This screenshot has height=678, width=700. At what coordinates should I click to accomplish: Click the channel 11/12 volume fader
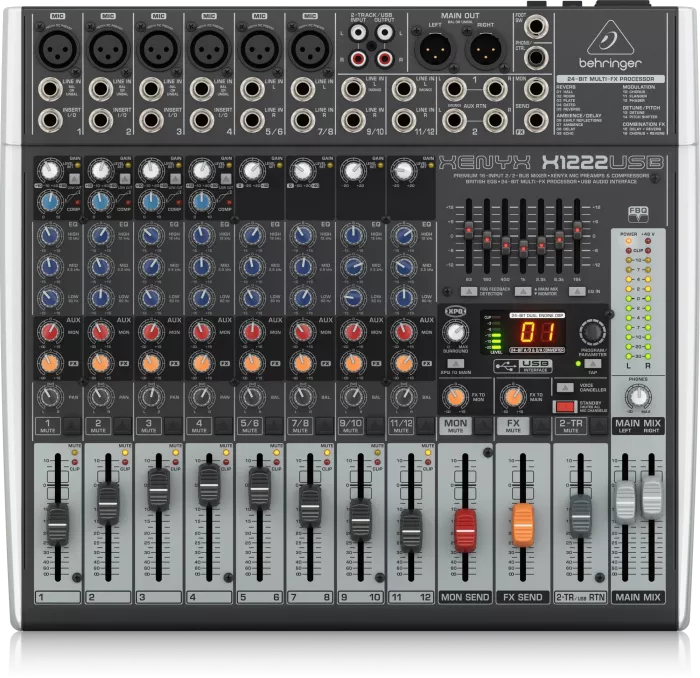411,530
